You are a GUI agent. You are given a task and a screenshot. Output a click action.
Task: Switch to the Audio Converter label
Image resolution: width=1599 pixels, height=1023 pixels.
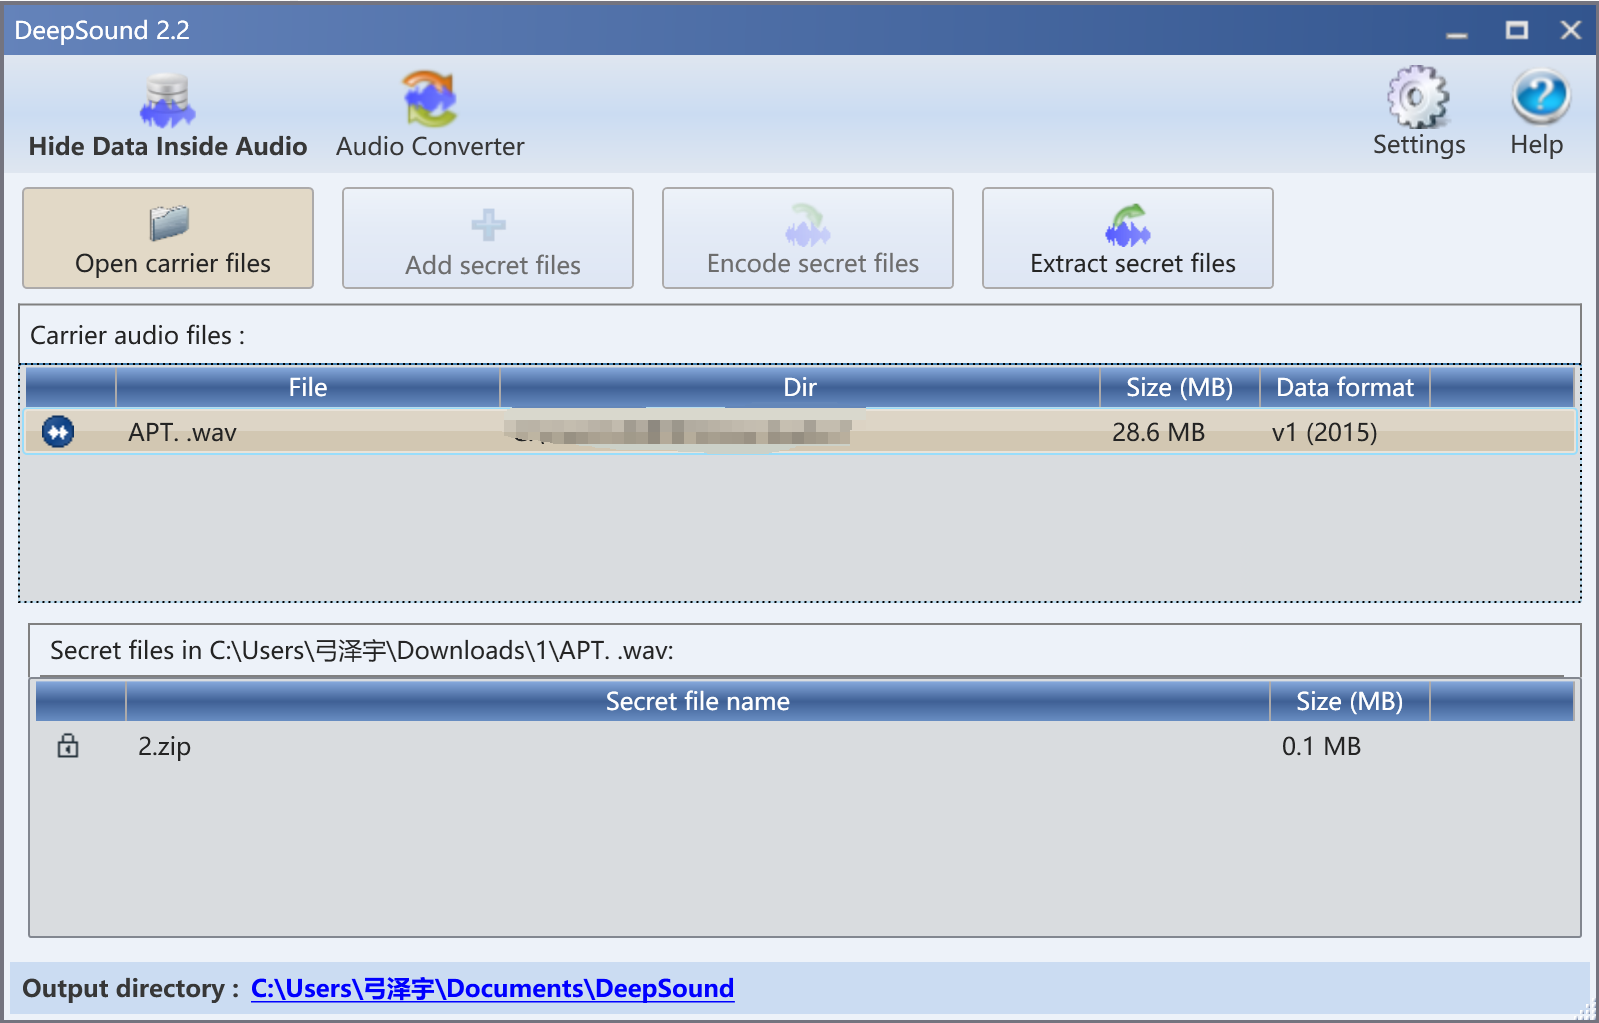[430, 146]
